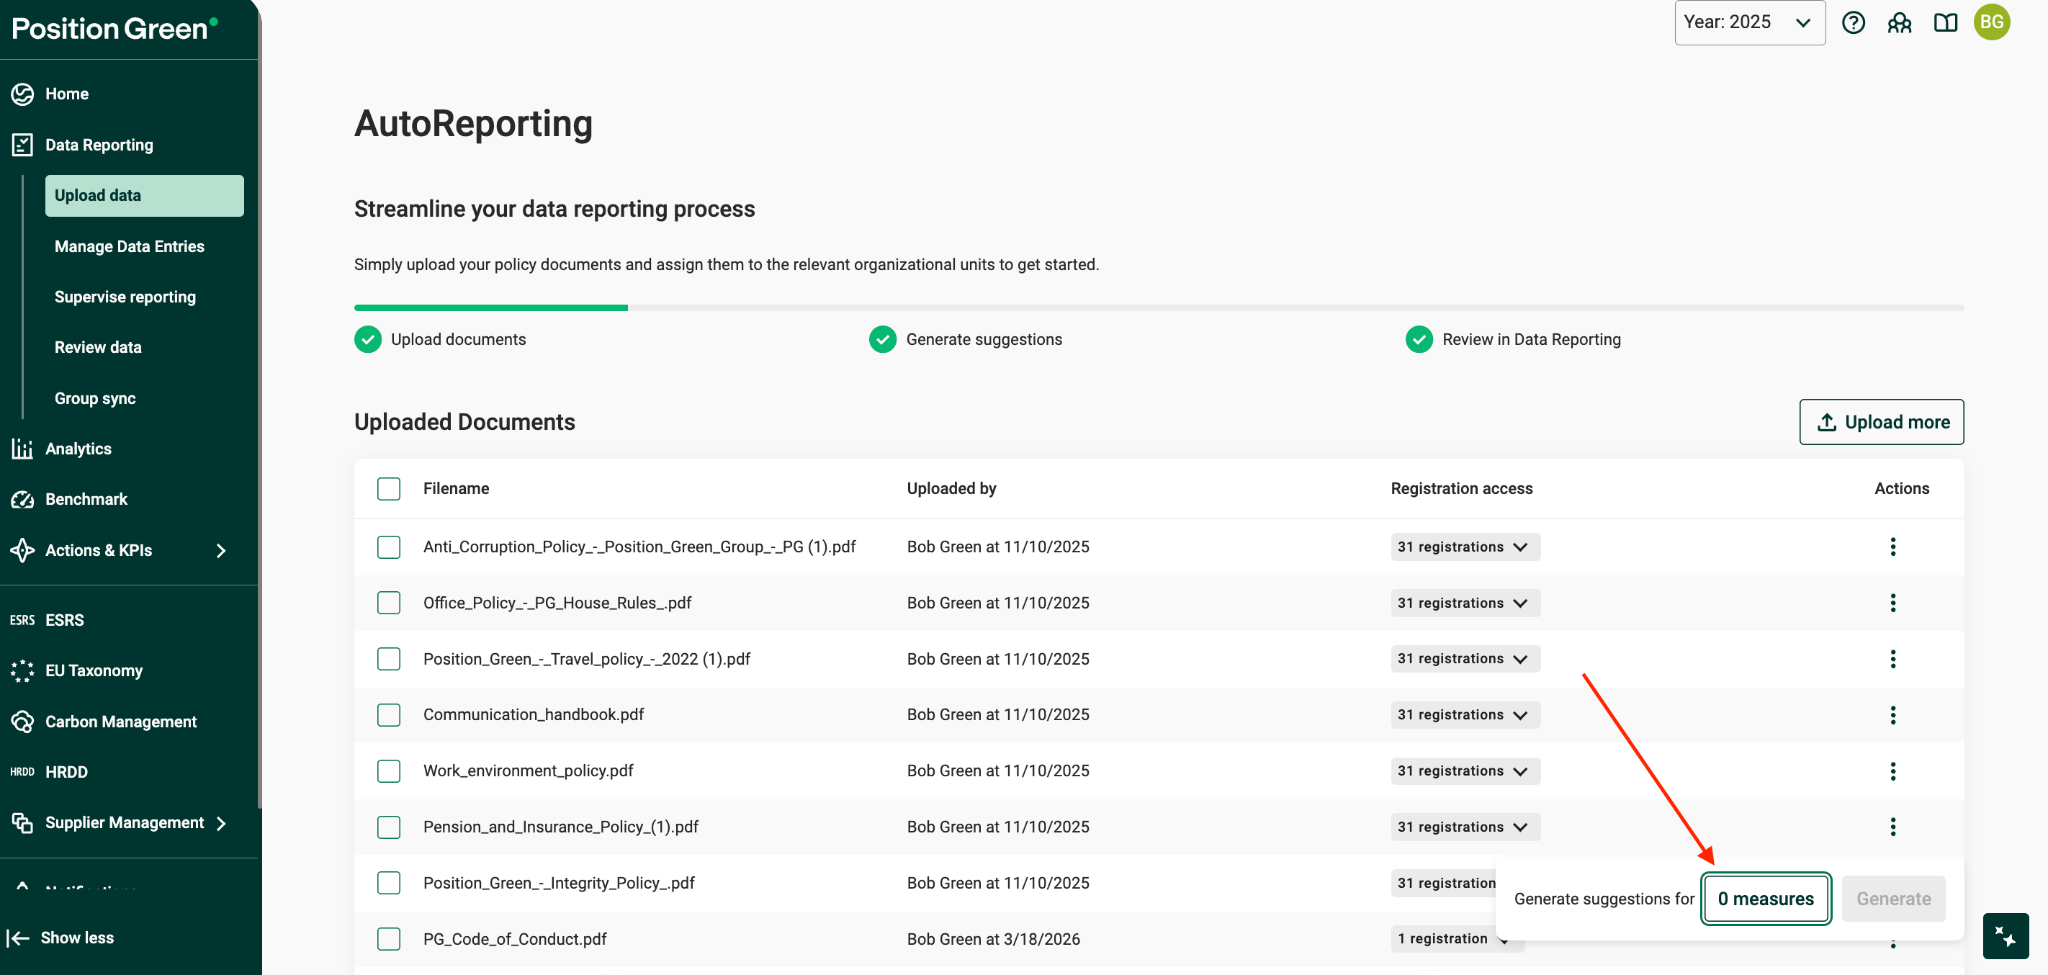Check the Travel_policy file checkbox
Viewport: 2048px width, 975px height.
[x=389, y=659]
